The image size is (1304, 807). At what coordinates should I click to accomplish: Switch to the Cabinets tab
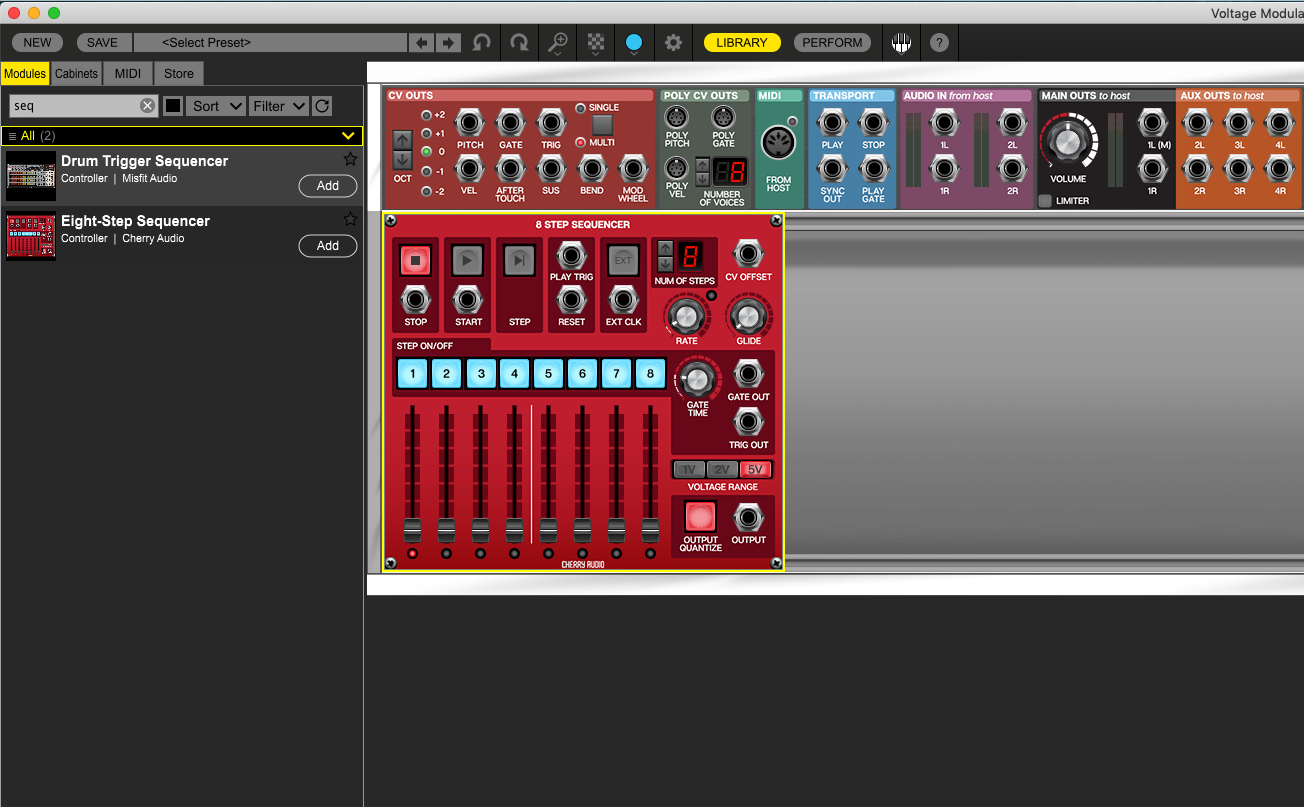(x=77, y=74)
